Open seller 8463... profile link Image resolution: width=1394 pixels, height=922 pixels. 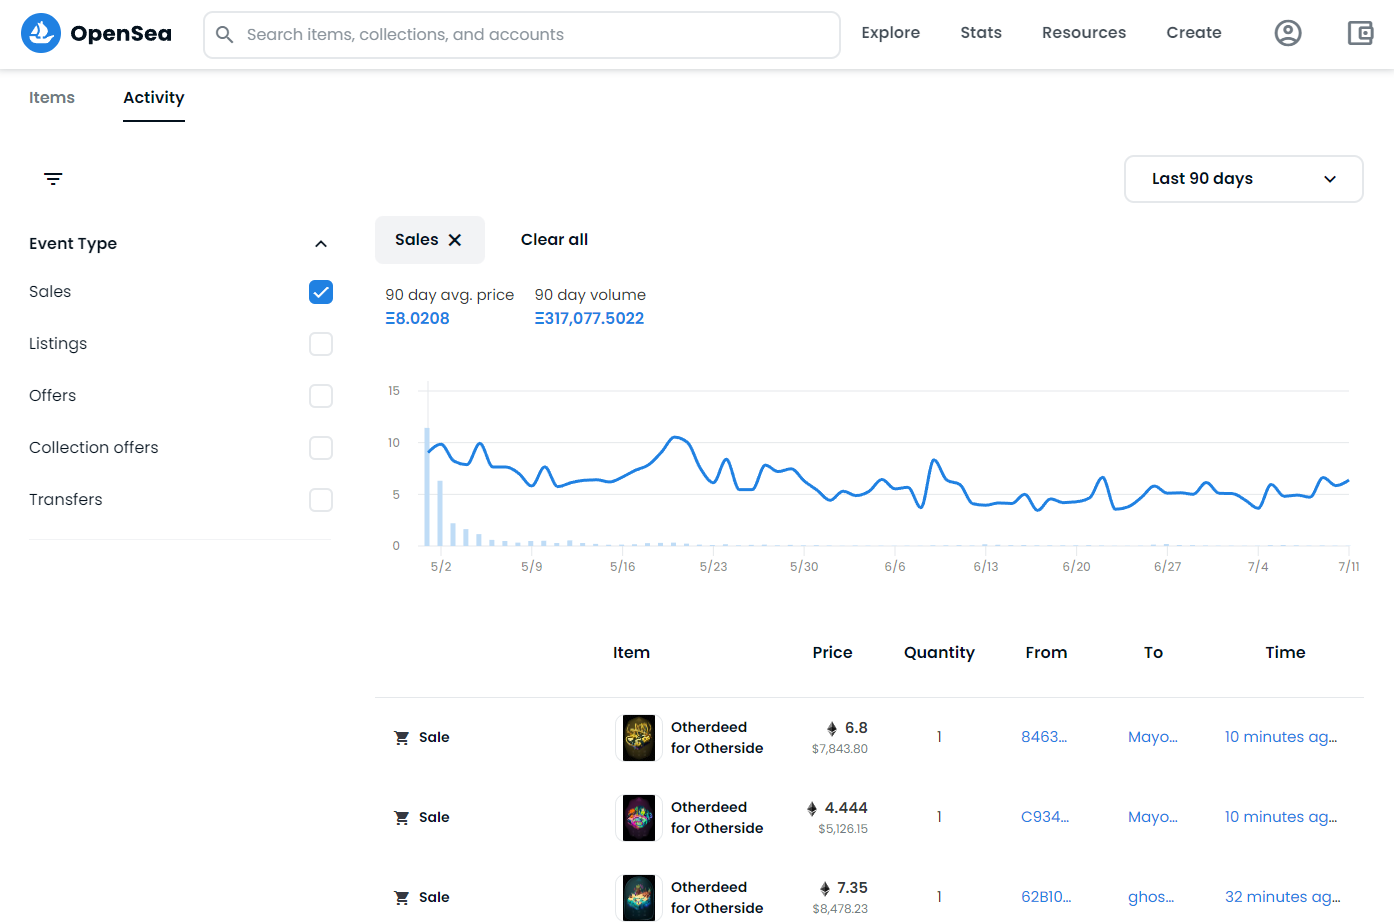click(x=1044, y=737)
